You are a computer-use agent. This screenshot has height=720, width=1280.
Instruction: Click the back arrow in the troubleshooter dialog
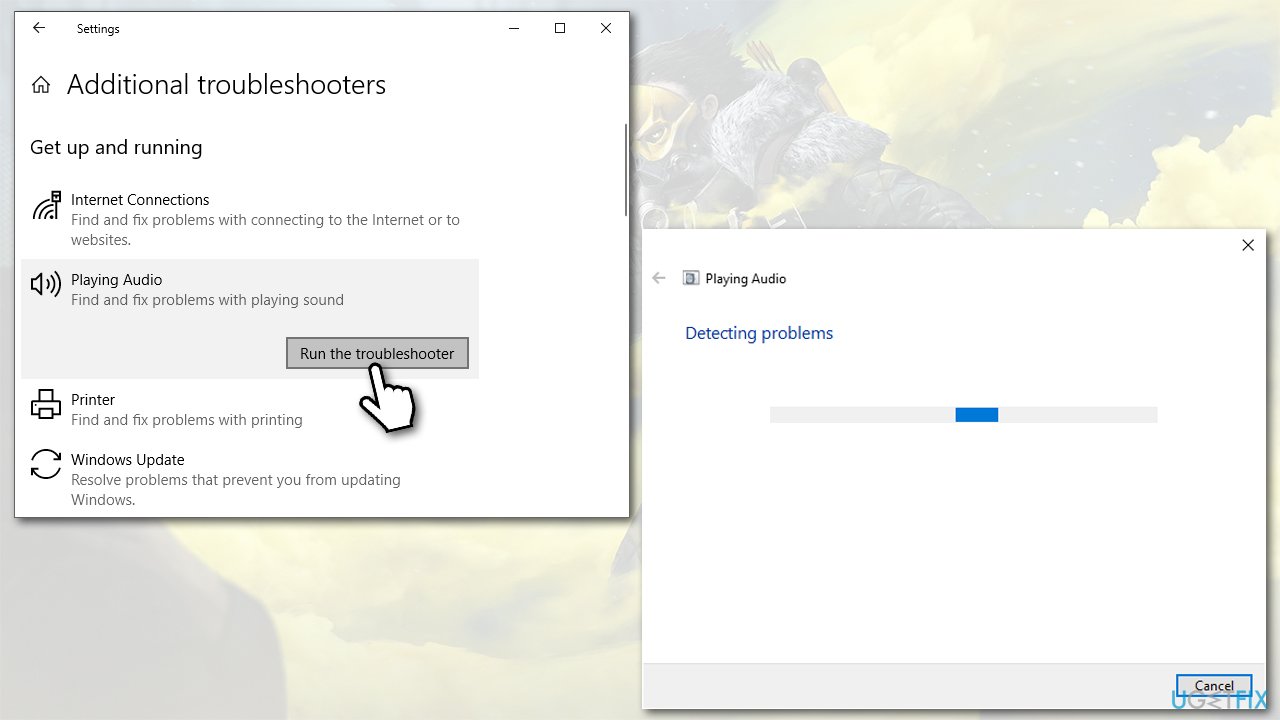(659, 278)
